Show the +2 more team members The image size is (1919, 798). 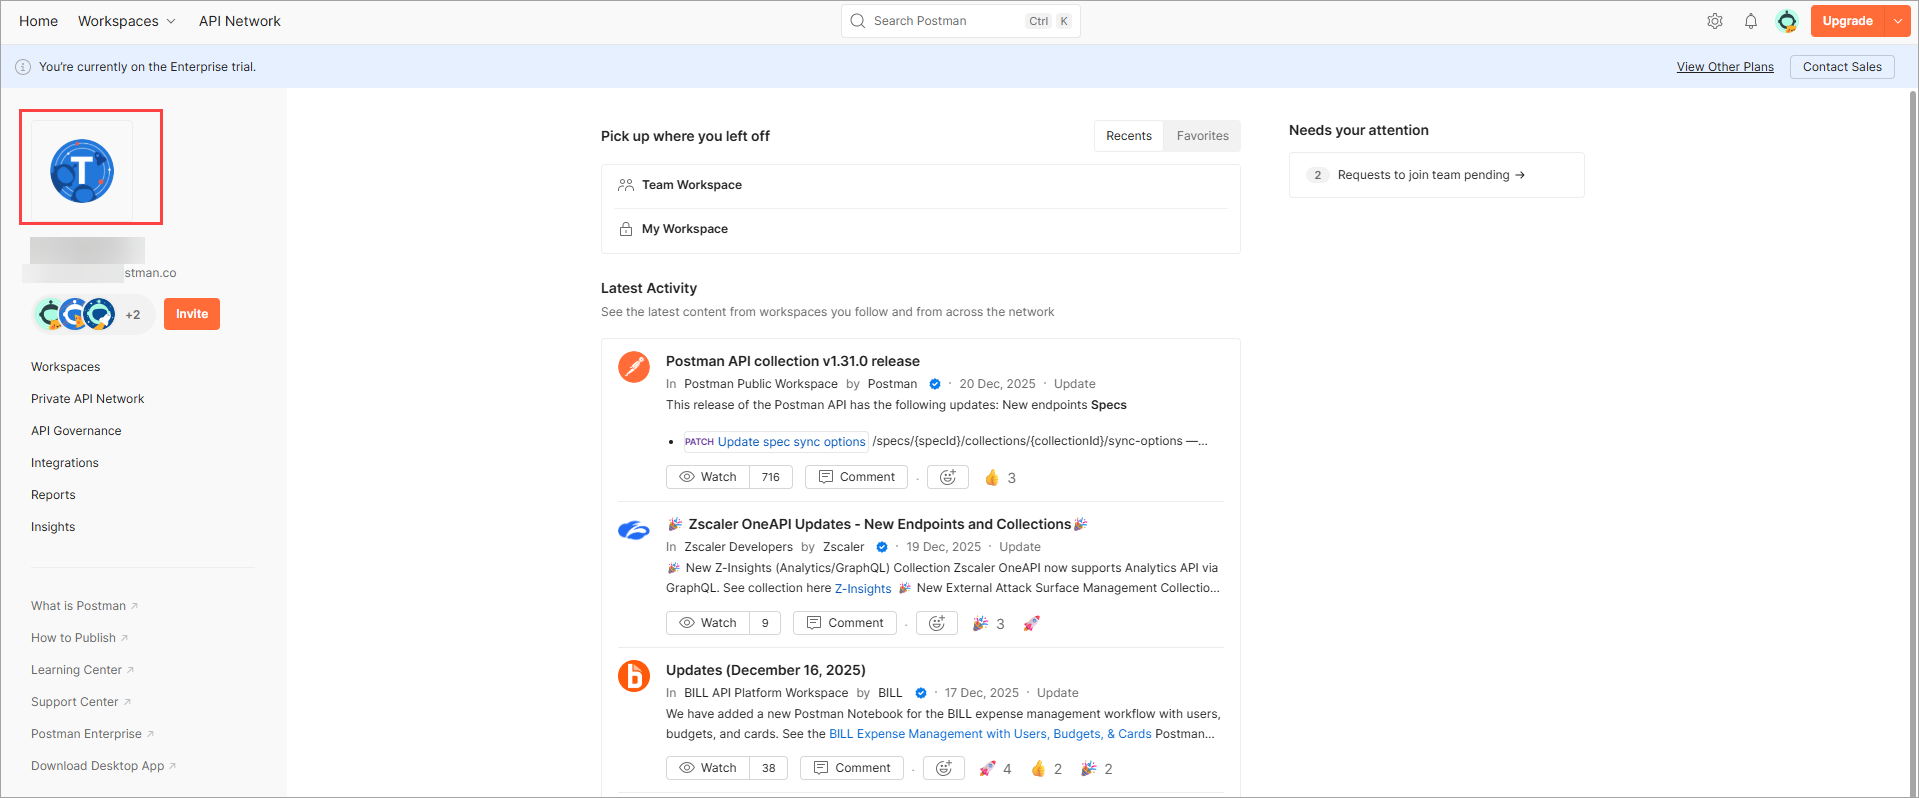coord(133,315)
